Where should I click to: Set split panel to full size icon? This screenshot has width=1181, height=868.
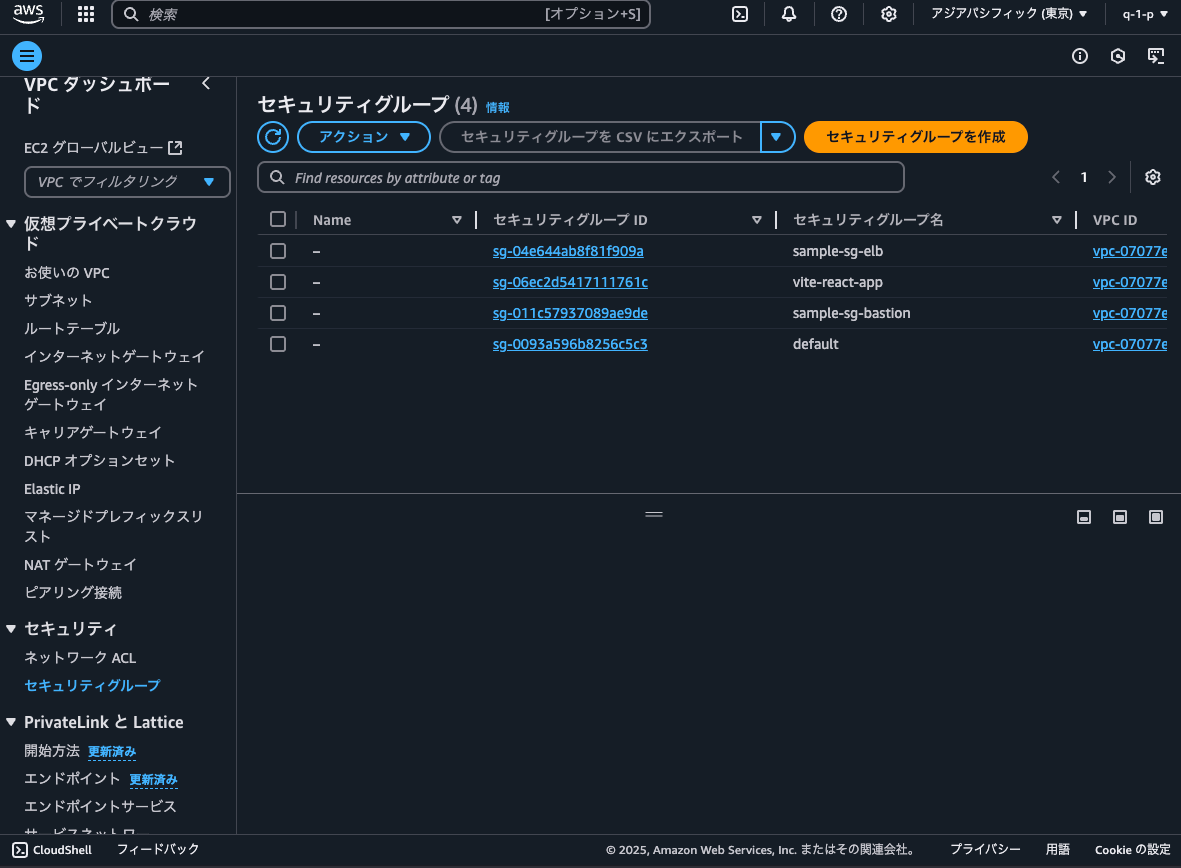click(x=1156, y=517)
